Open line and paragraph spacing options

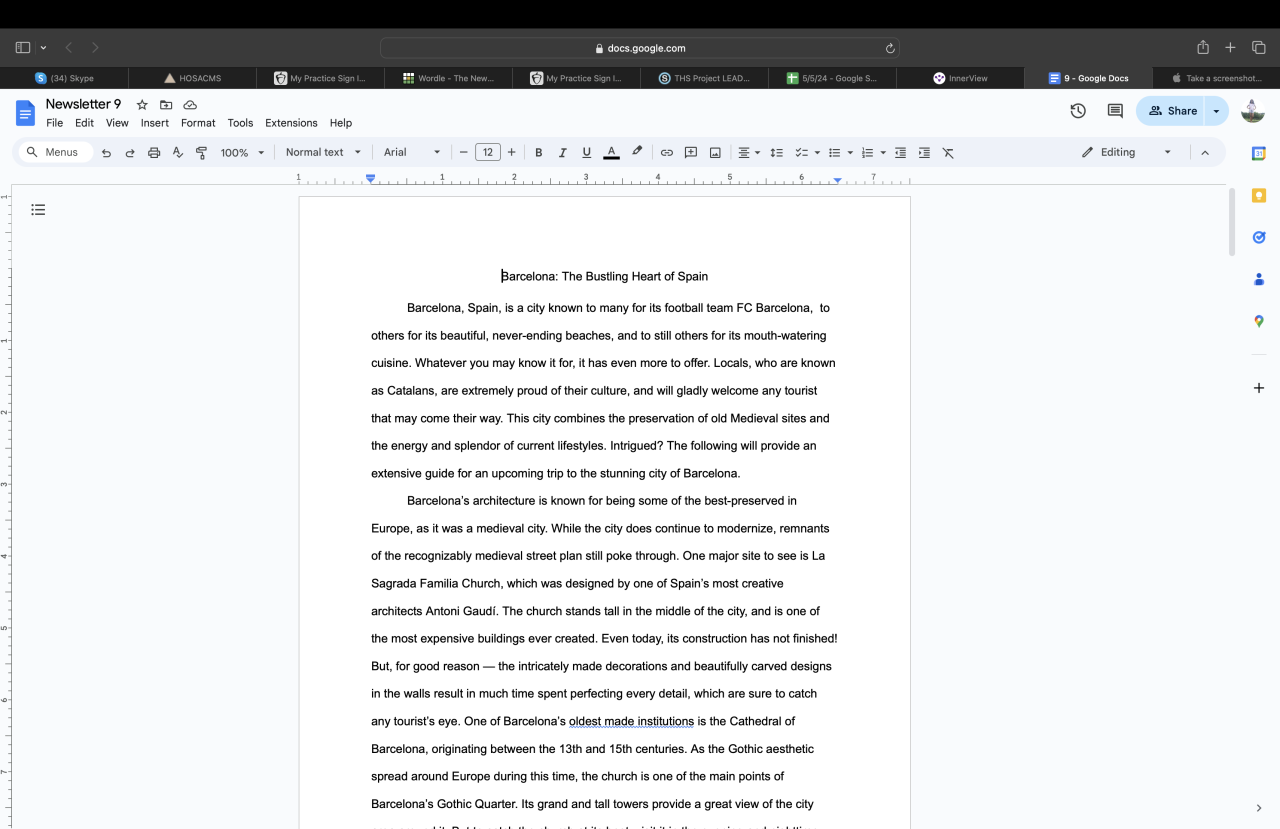coord(776,153)
